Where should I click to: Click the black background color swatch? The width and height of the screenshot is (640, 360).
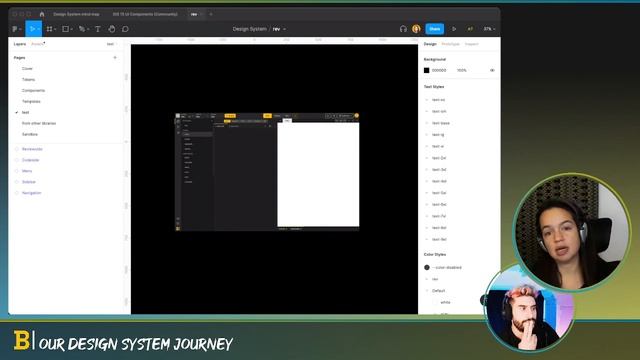427,70
